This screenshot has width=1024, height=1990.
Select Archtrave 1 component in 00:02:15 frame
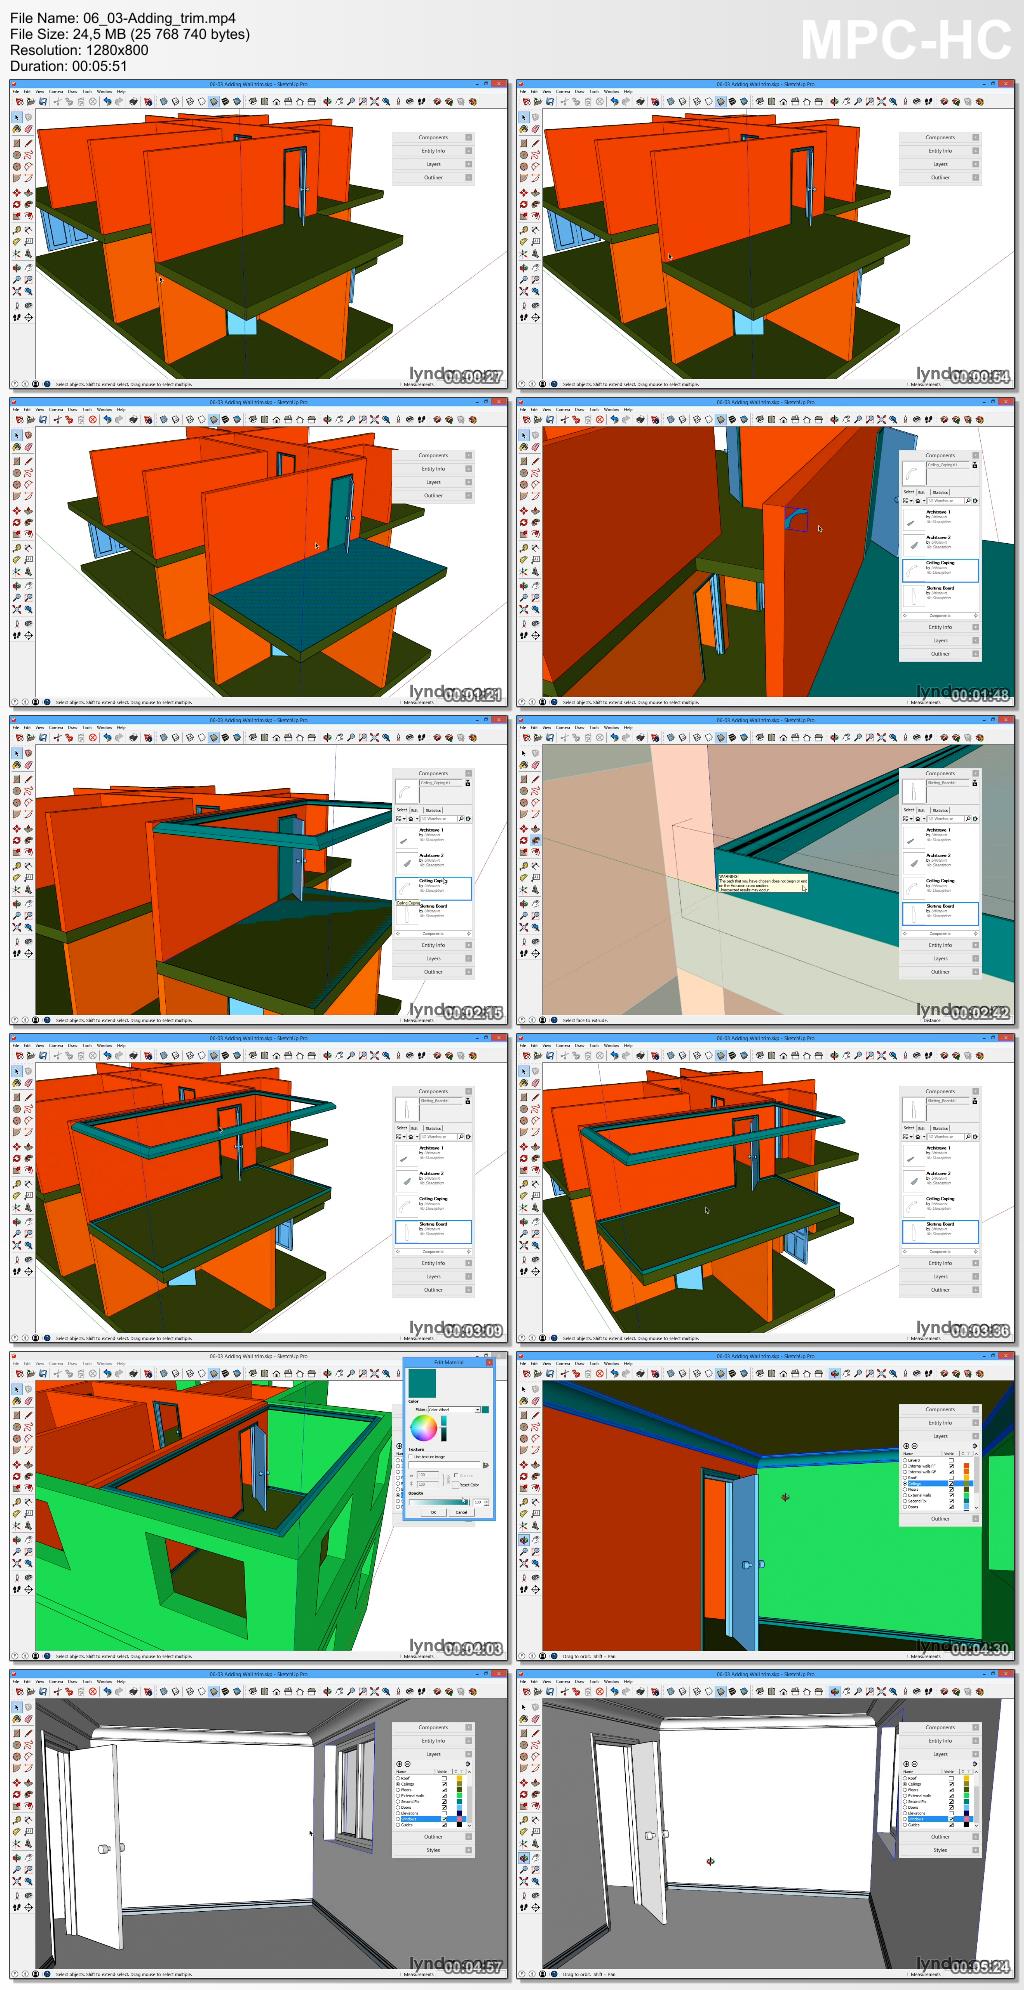coord(432,838)
